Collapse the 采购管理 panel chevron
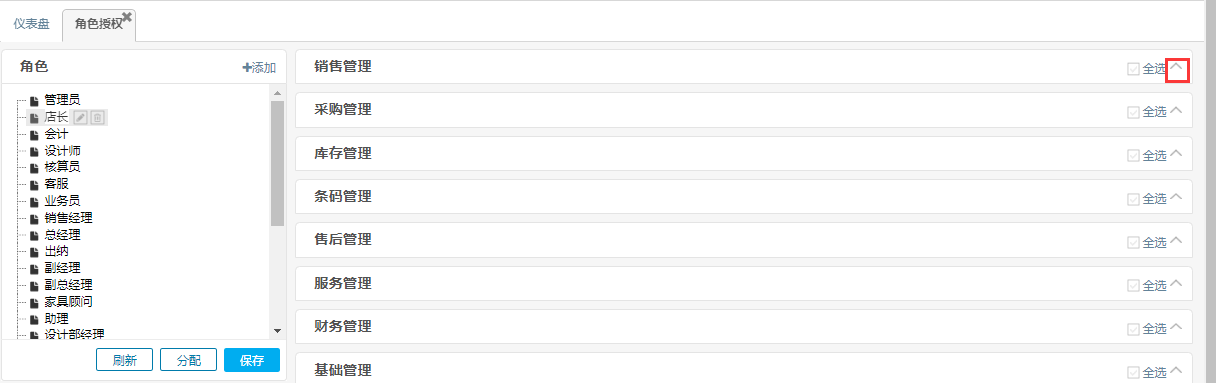1216x383 pixels. click(1176, 111)
